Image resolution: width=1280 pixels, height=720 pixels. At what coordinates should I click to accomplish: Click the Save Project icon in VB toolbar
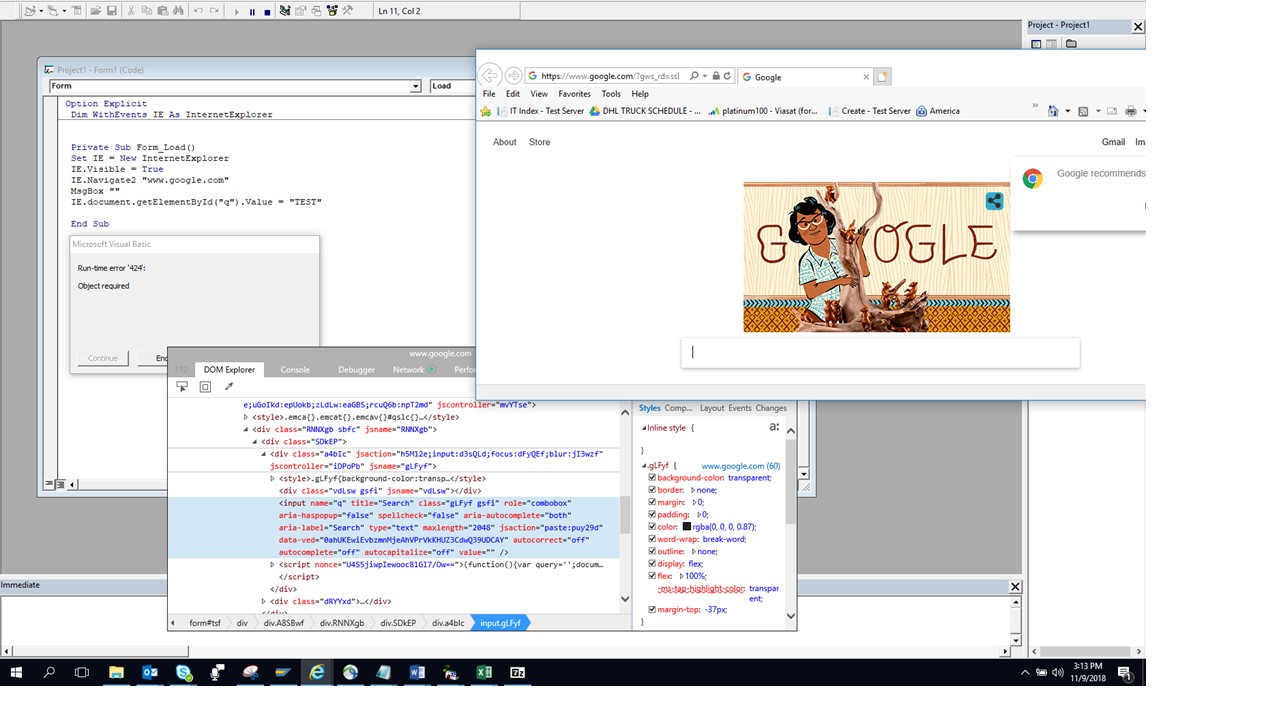(x=112, y=11)
